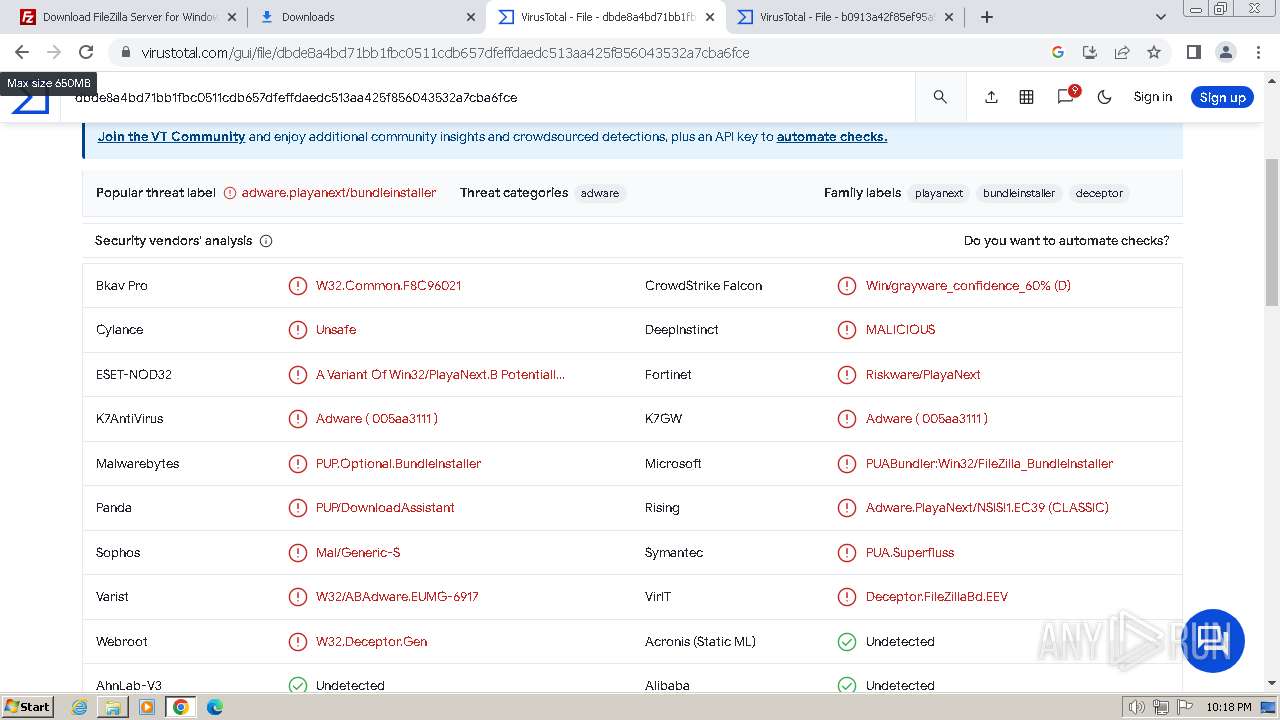Viewport: 1280px width, 720px height.
Task: Open the automate checks link
Action: 832,137
